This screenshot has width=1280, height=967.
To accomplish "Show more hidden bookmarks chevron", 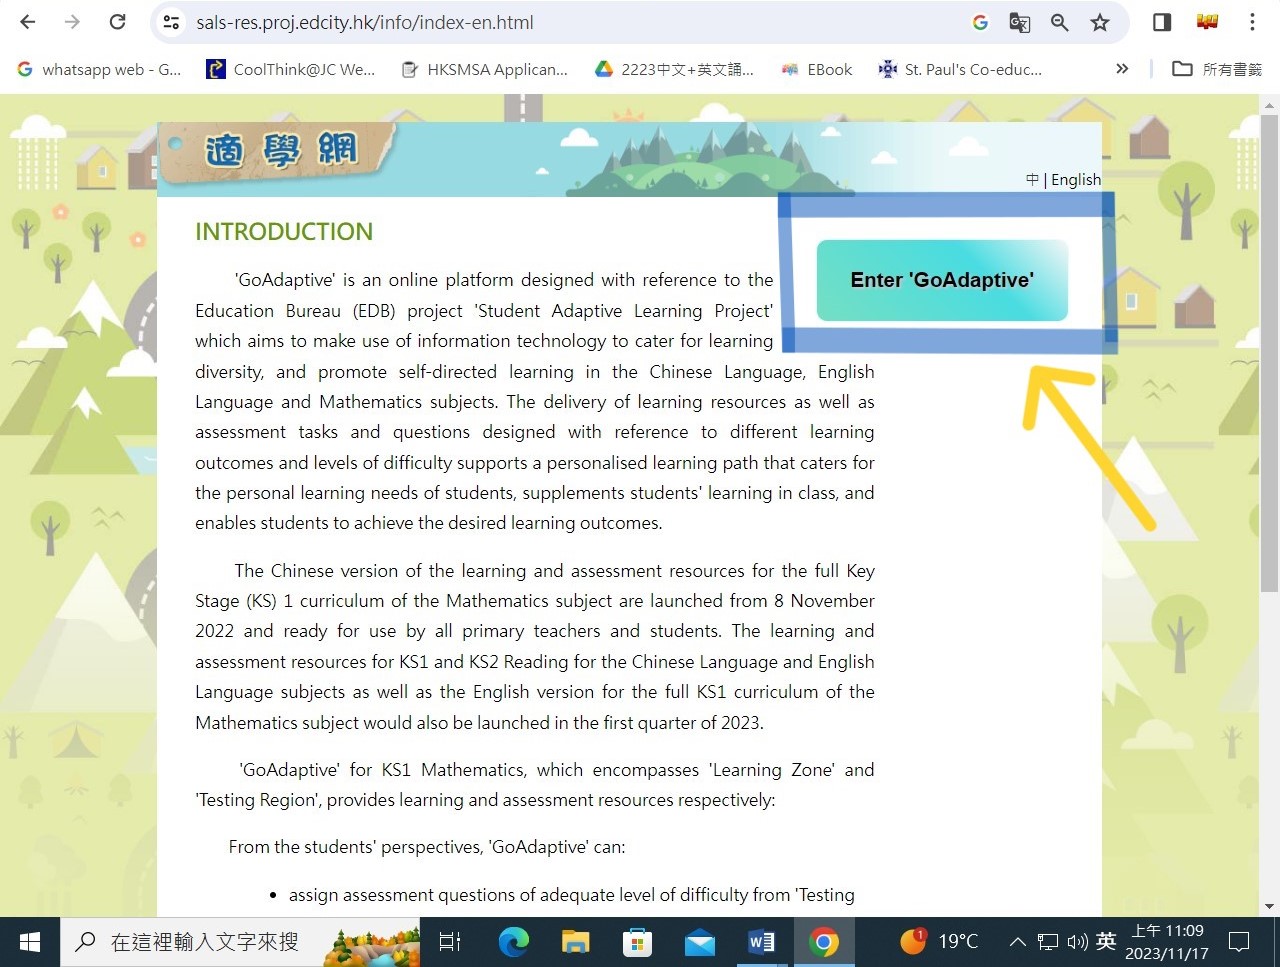I will tap(1122, 69).
